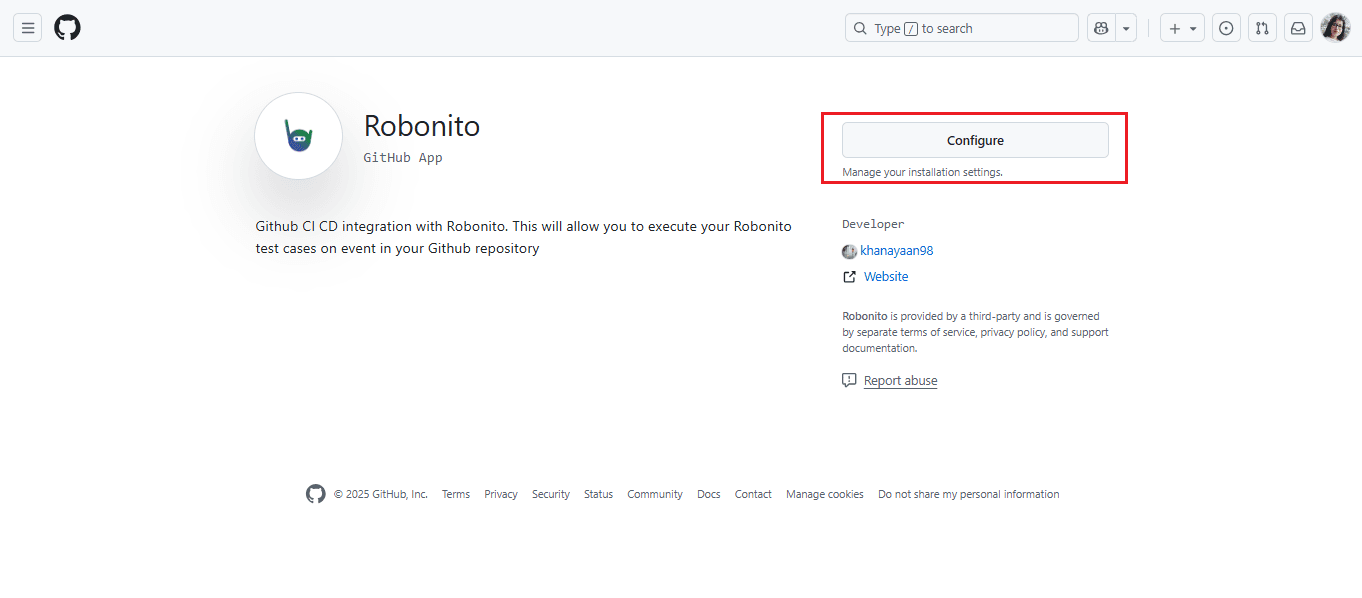The image size is (1362, 598).
Task: Click the magnifier icon in search box
Action: tap(860, 28)
